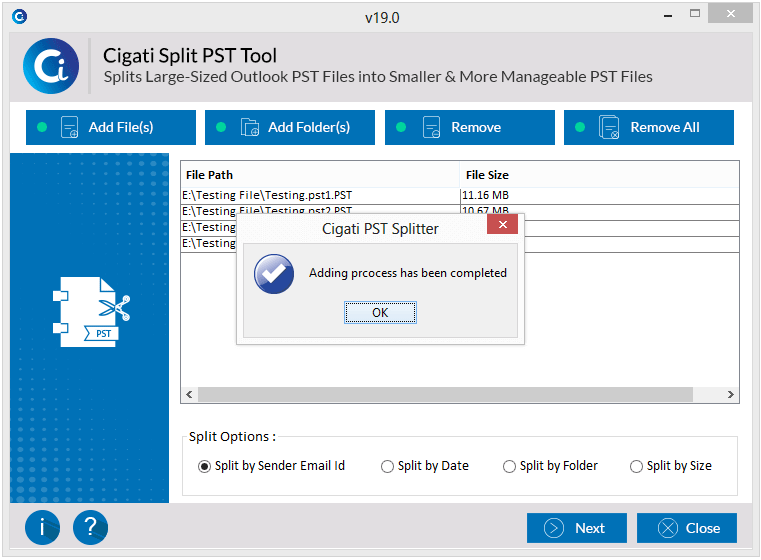The image size is (761, 560).
Task: Open the info (i) icon
Action: [43, 527]
